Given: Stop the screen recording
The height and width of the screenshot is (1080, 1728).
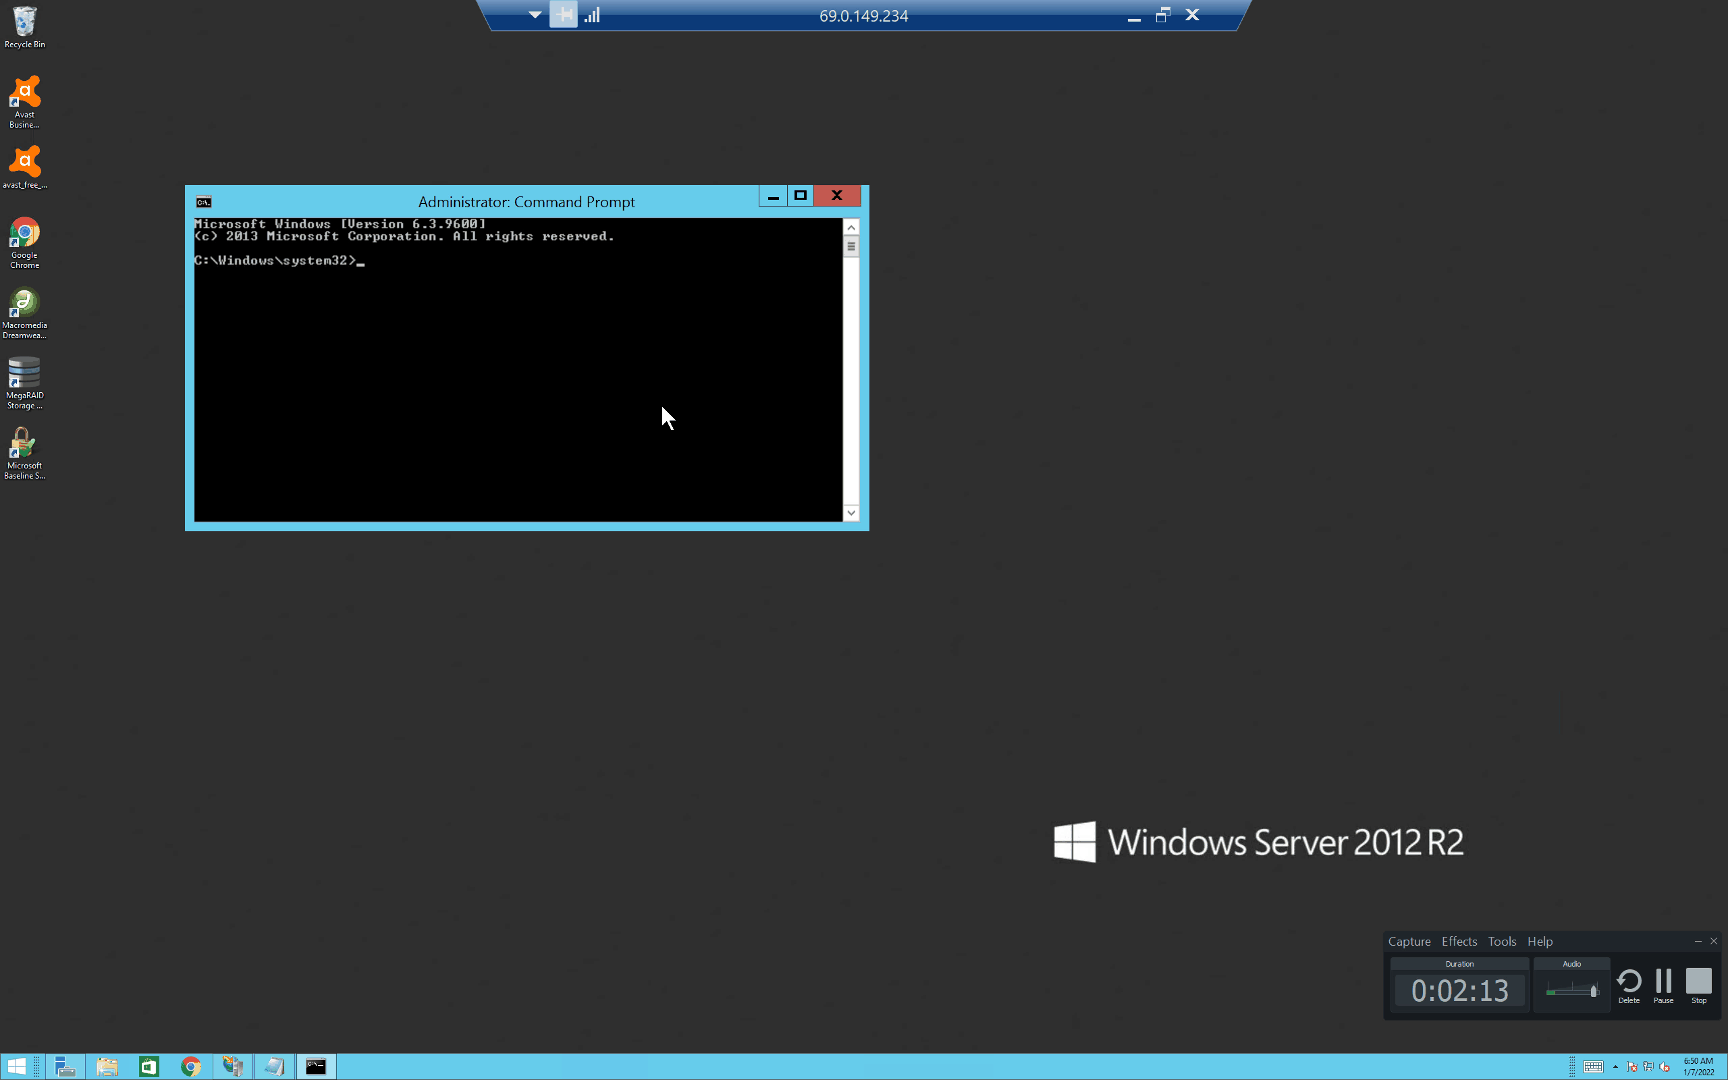Looking at the screenshot, I should pos(1699,986).
